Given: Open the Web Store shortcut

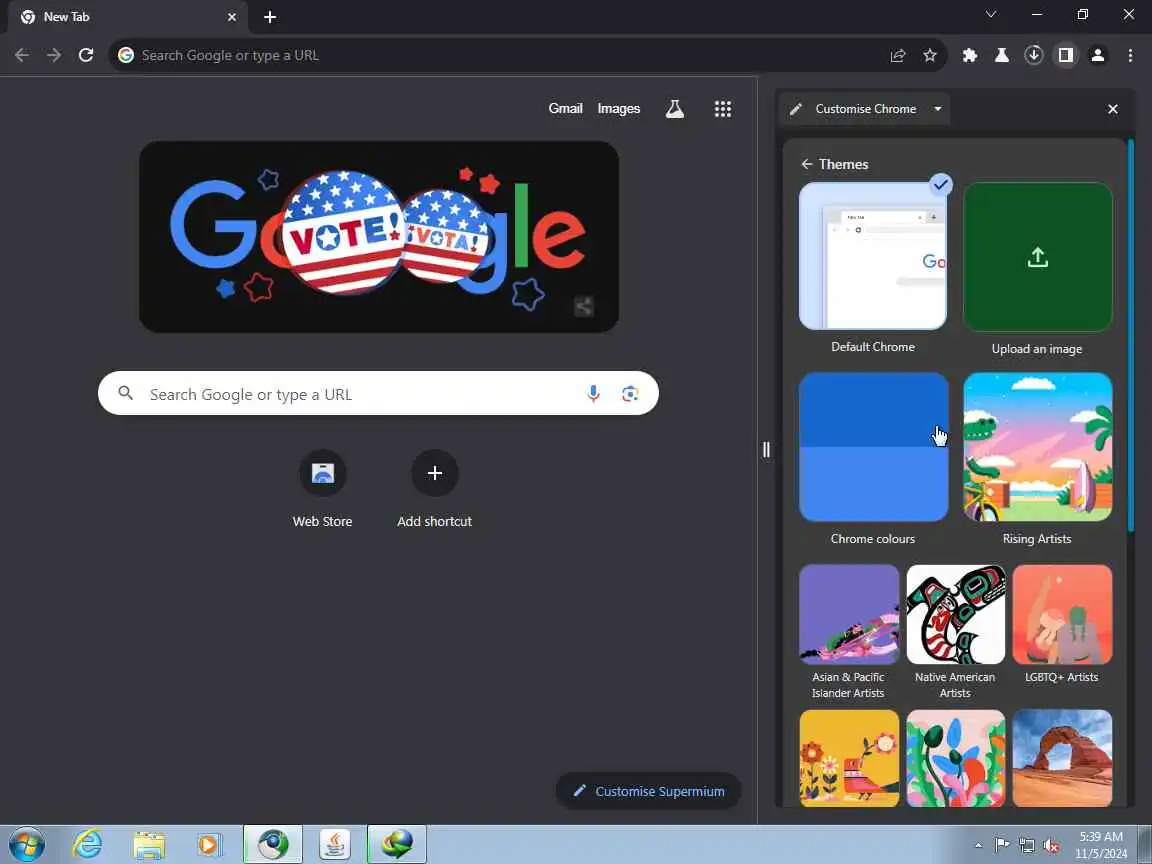Looking at the screenshot, I should (323, 489).
